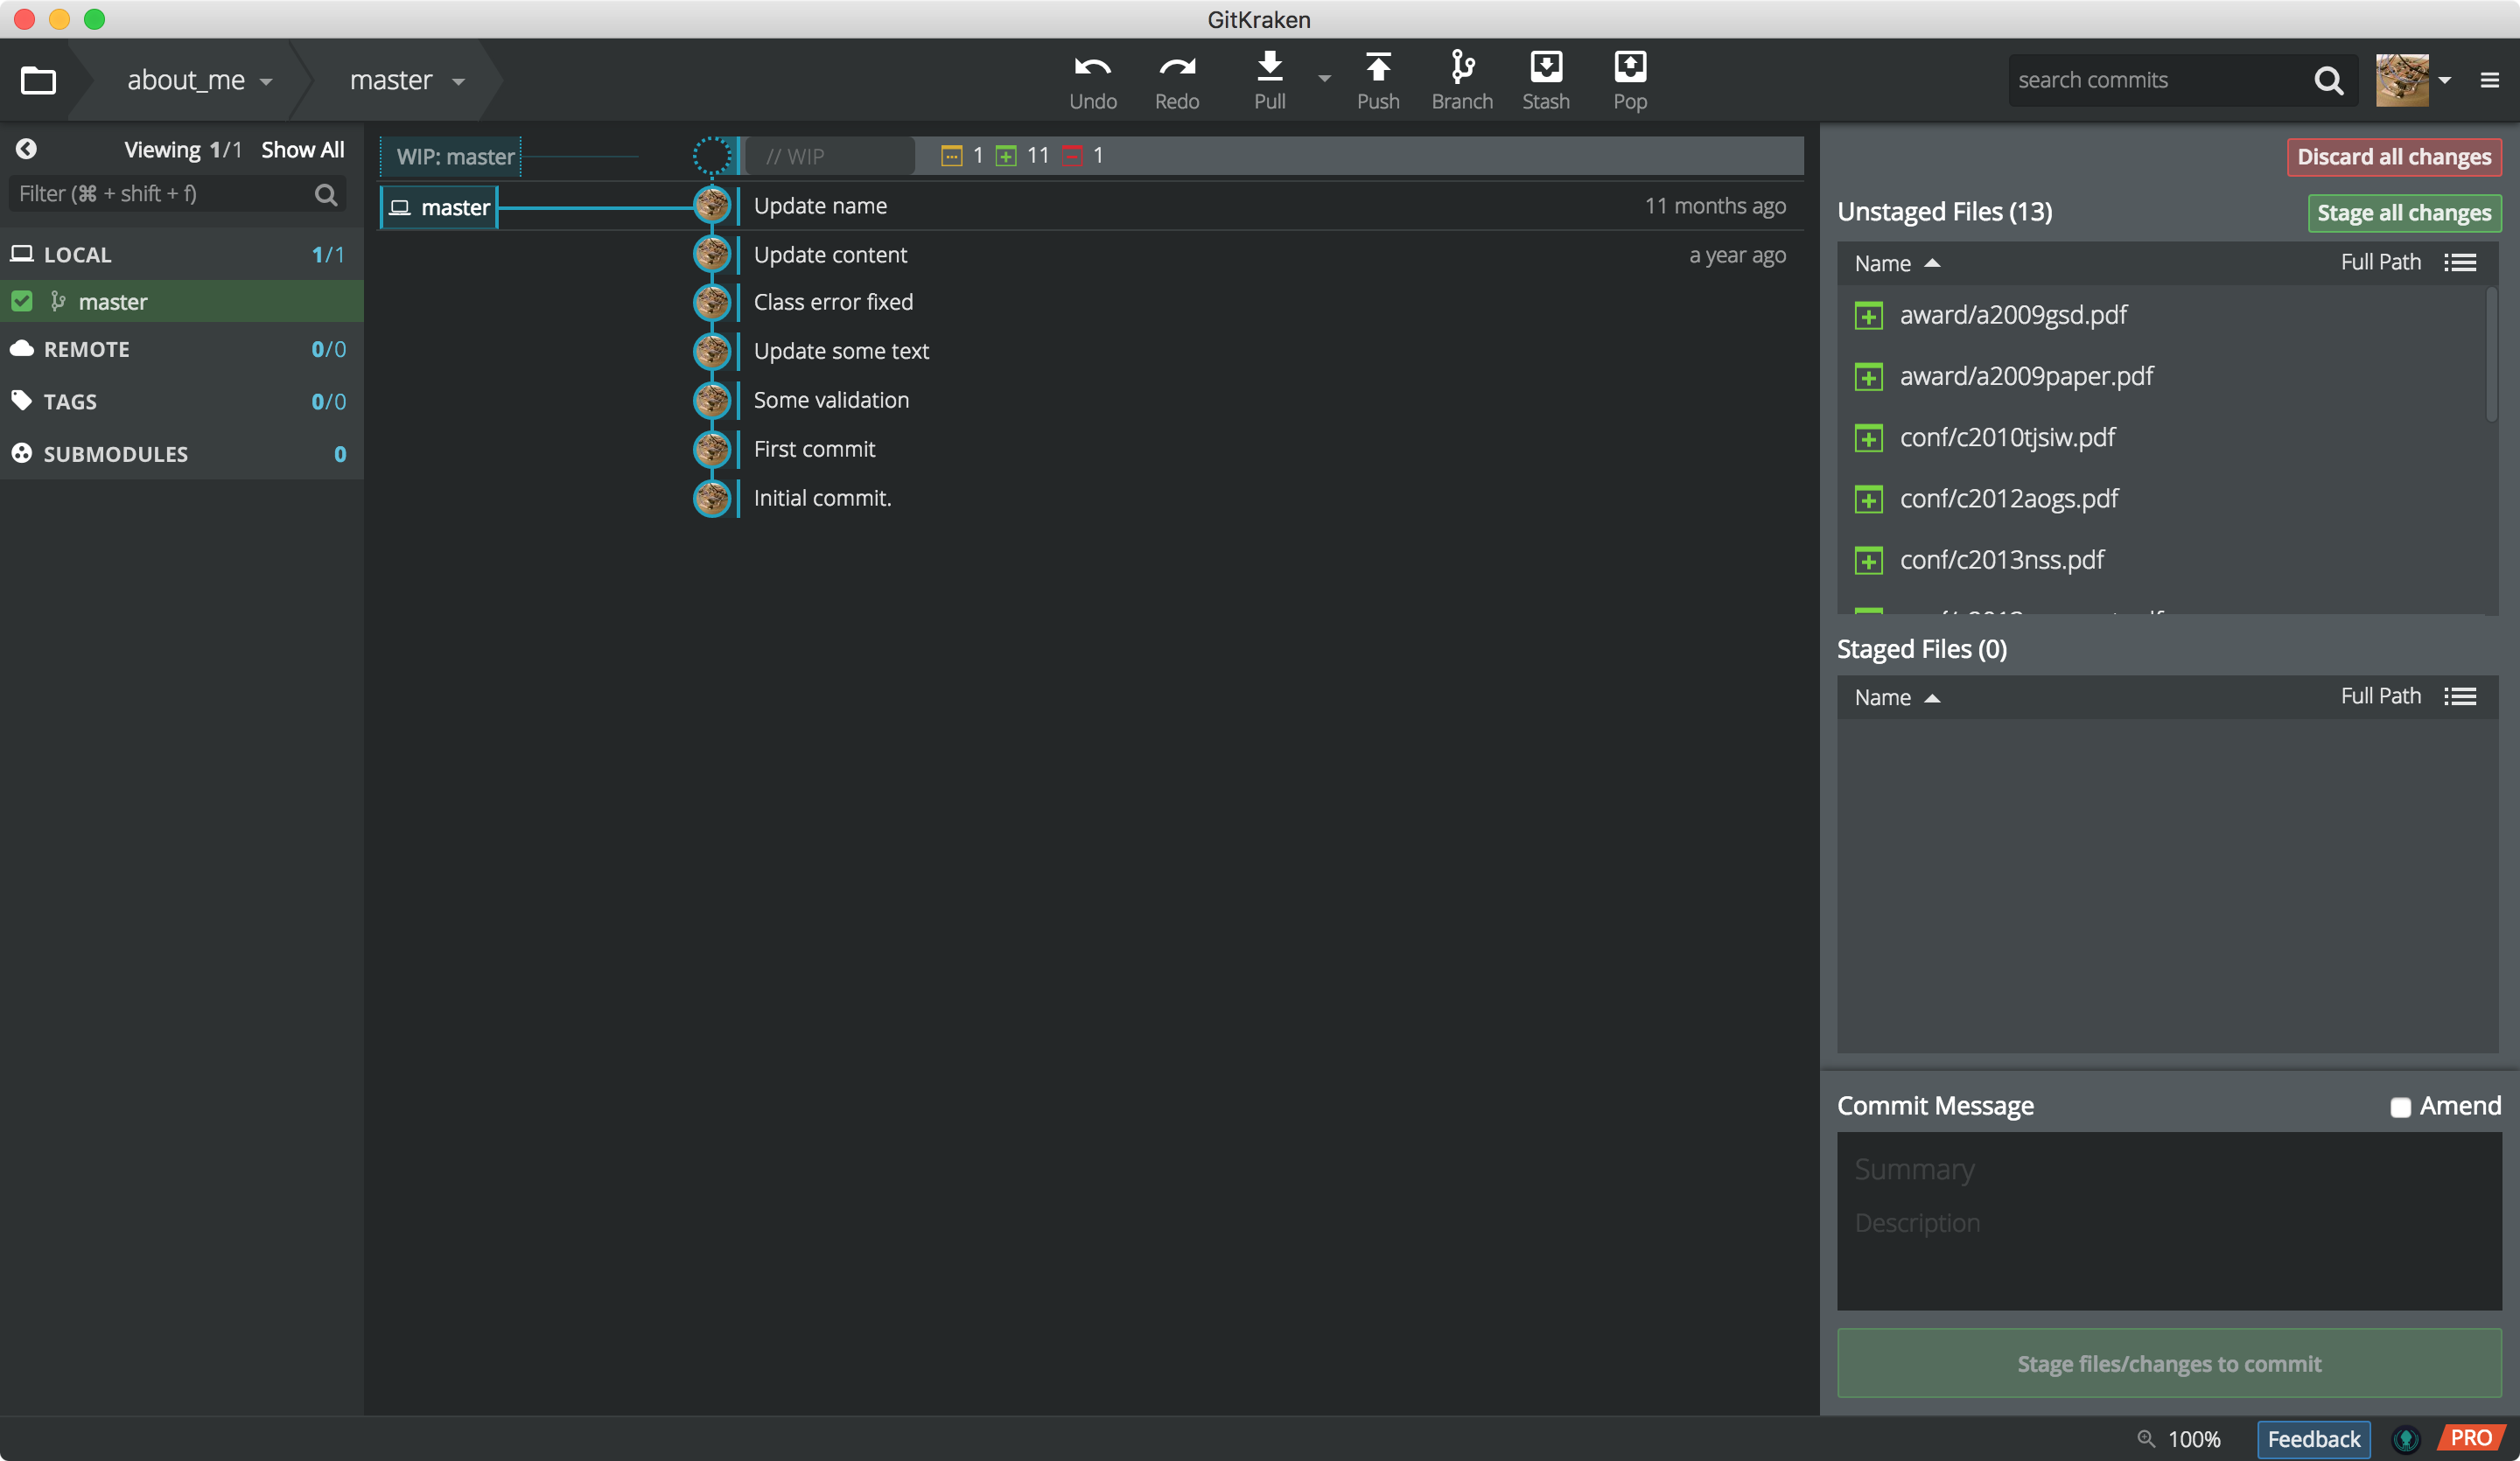Switch Staged Files list view icon
Viewport: 2520px width, 1461px height.
pos(2460,696)
